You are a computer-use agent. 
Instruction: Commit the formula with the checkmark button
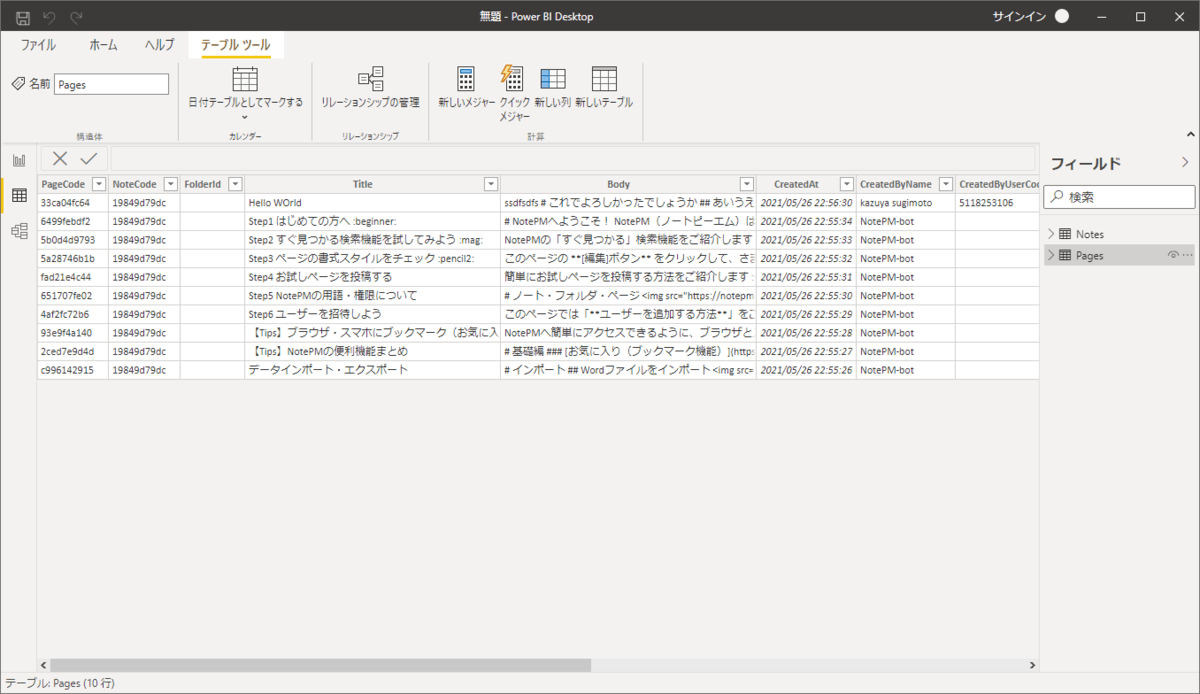click(89, 159)
